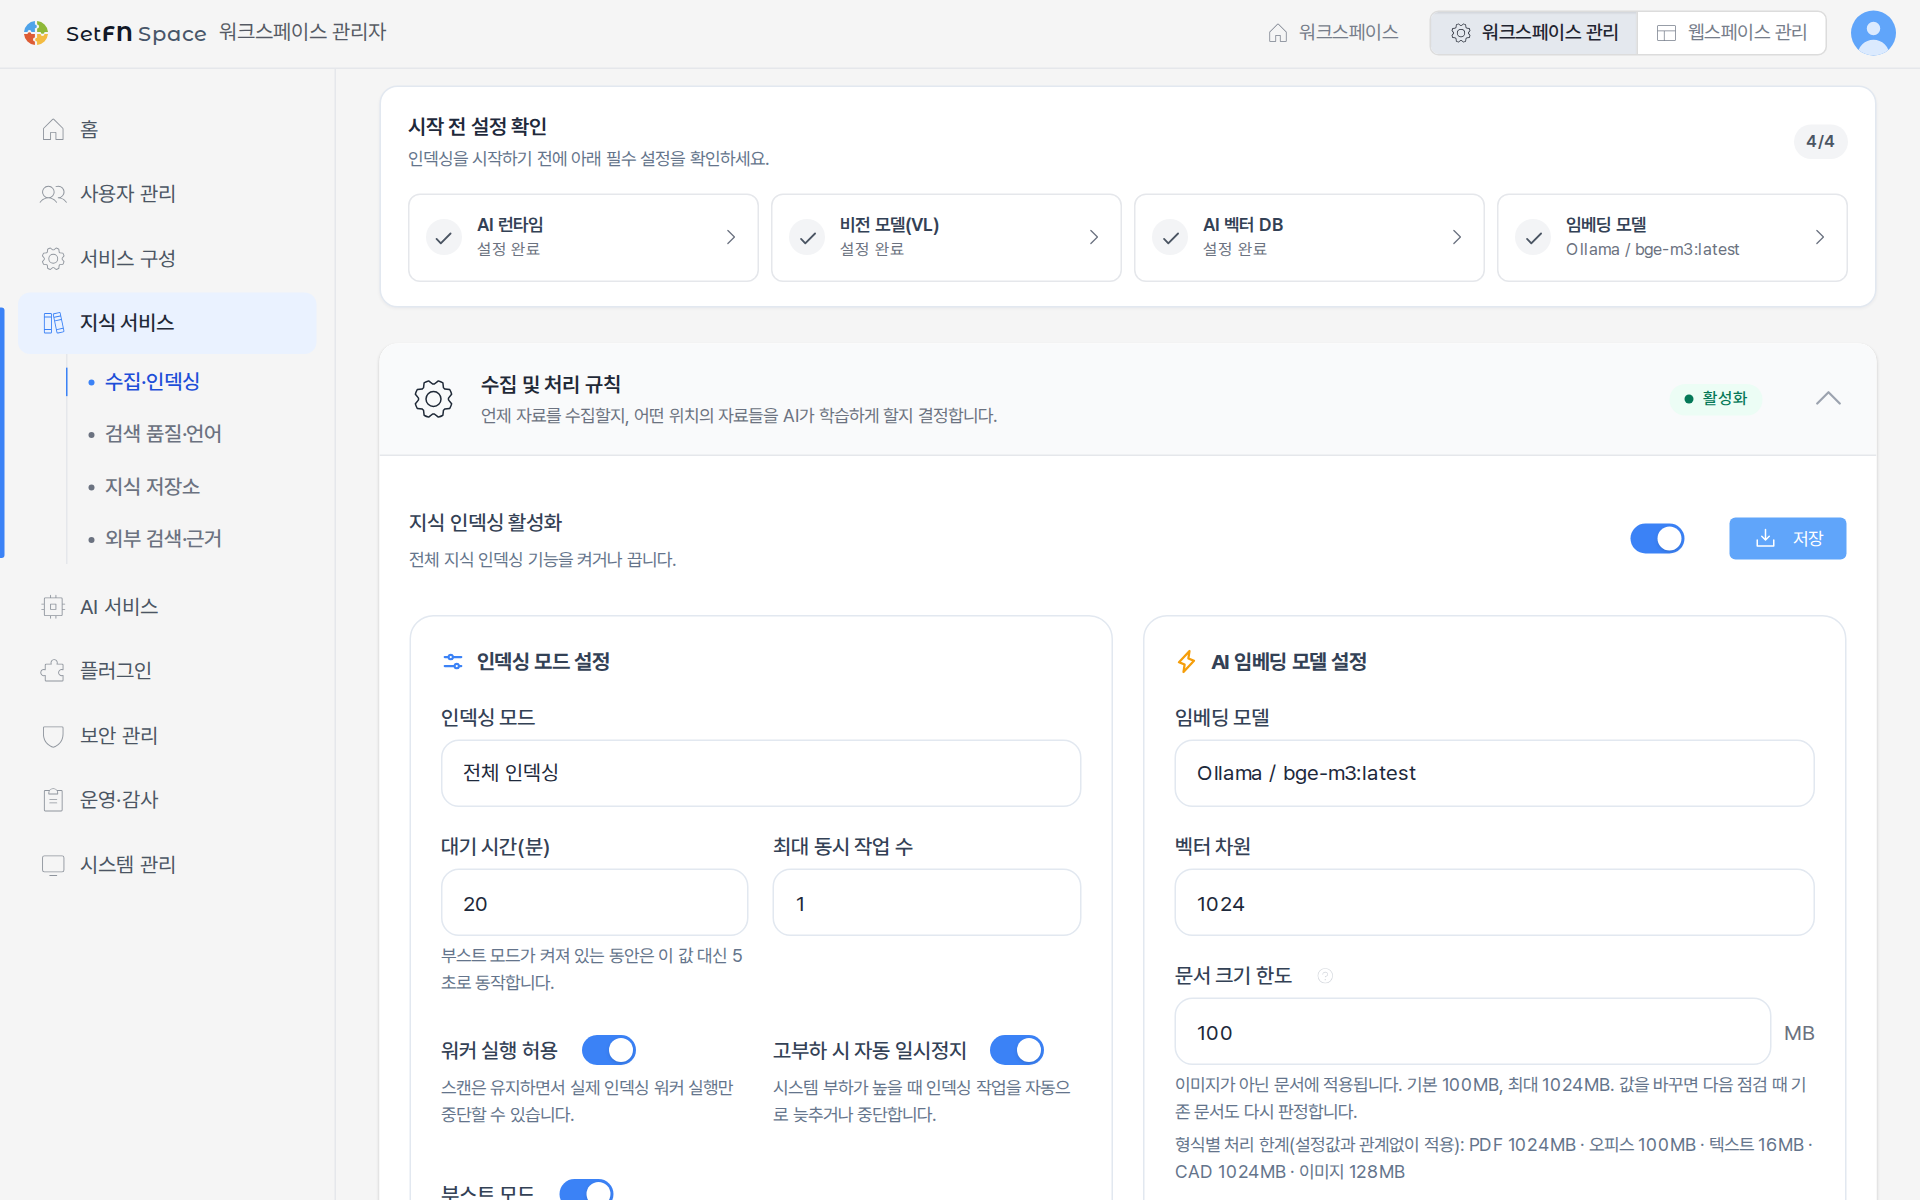This screenshot has width=1920, height=1200.
Task: Click the 지식 서비스 books icon
Action: 53,323
